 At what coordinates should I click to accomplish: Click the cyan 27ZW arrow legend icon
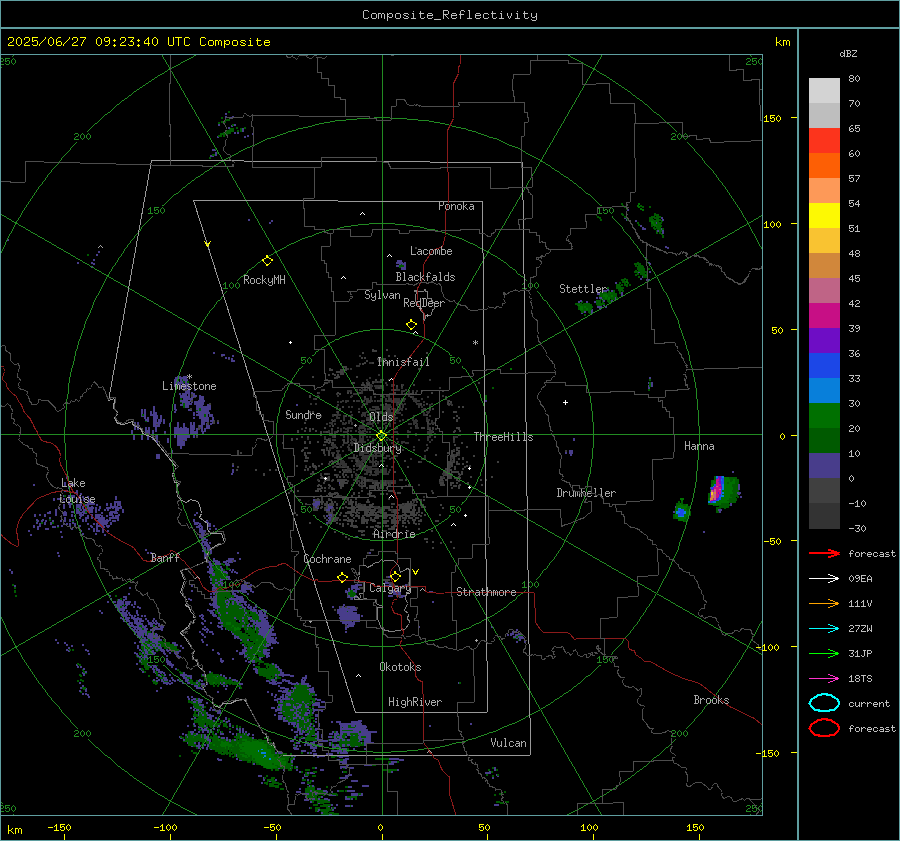[x=824, y=629]
